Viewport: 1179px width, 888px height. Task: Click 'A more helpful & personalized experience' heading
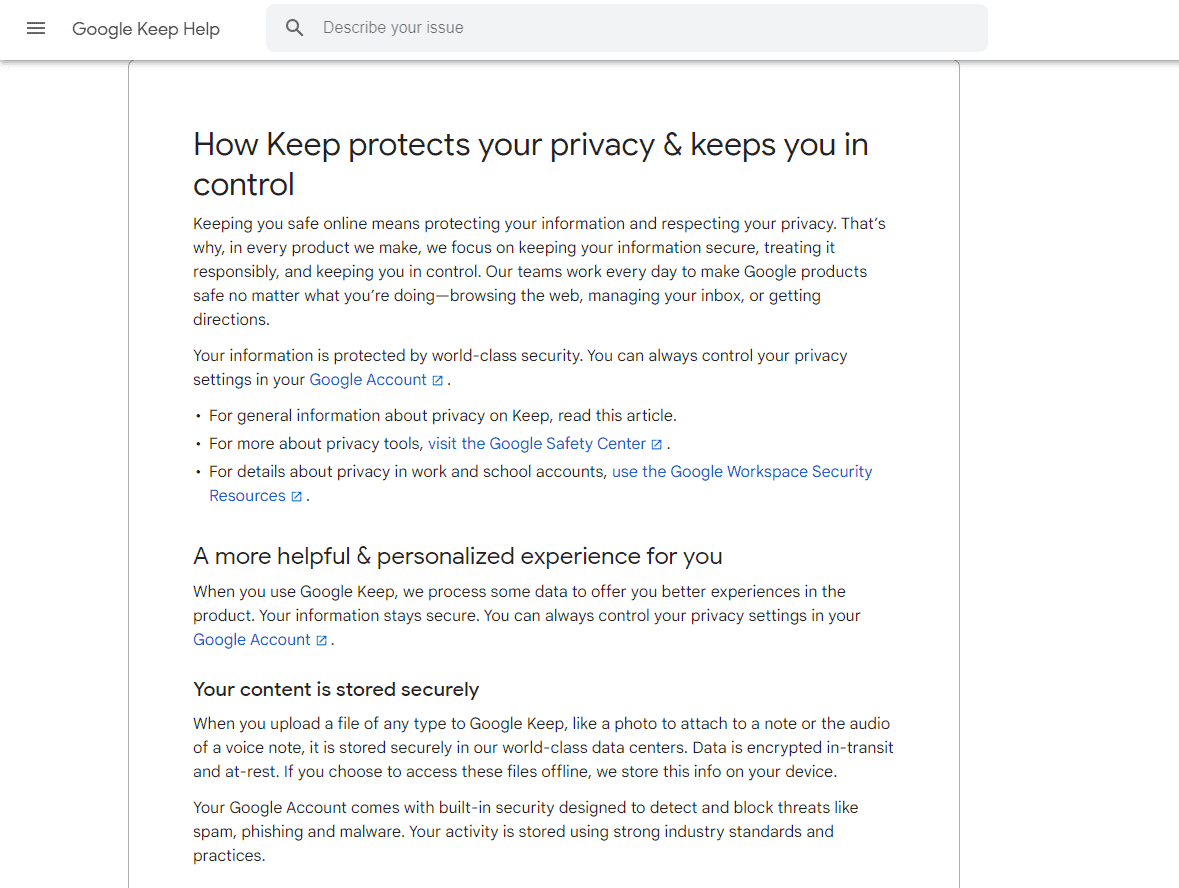click(x=458, y=556)
